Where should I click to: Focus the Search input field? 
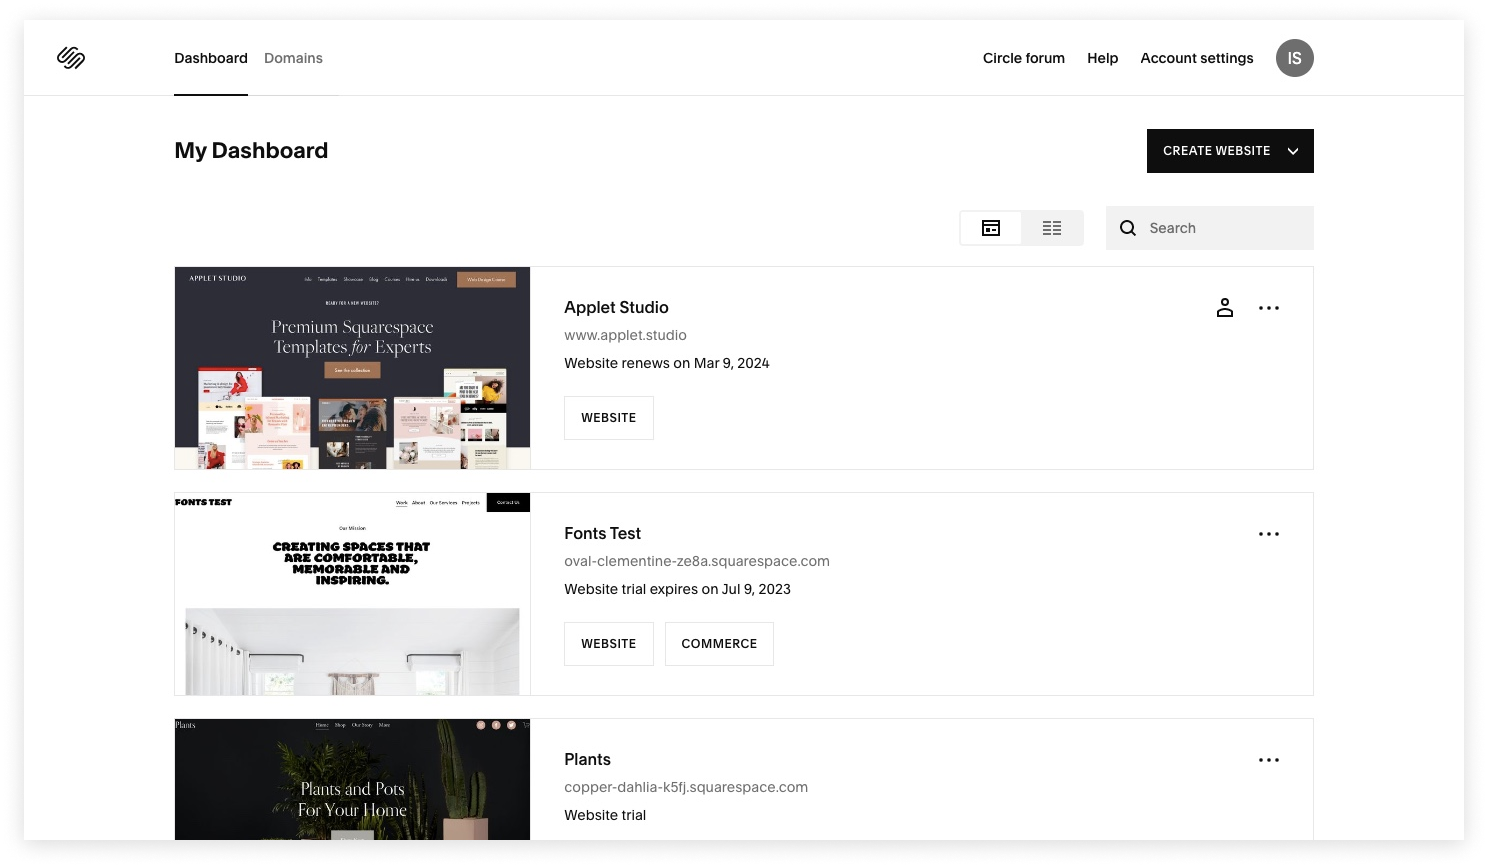coord(1210,228)
